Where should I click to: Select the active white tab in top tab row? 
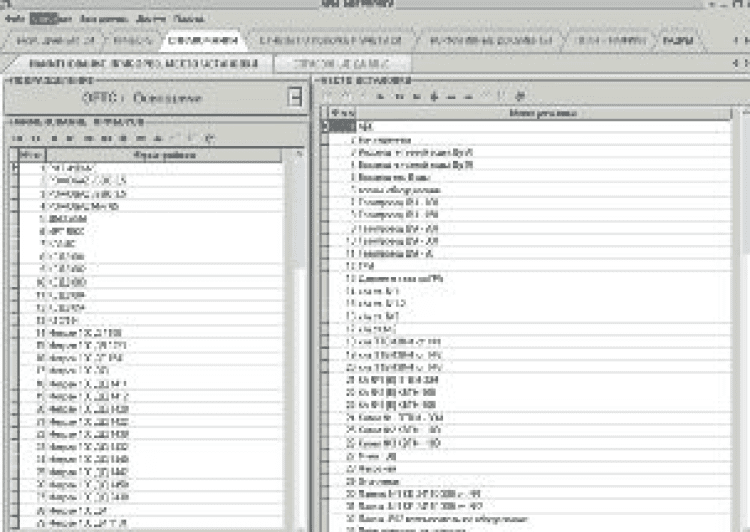tap(203, 40)
